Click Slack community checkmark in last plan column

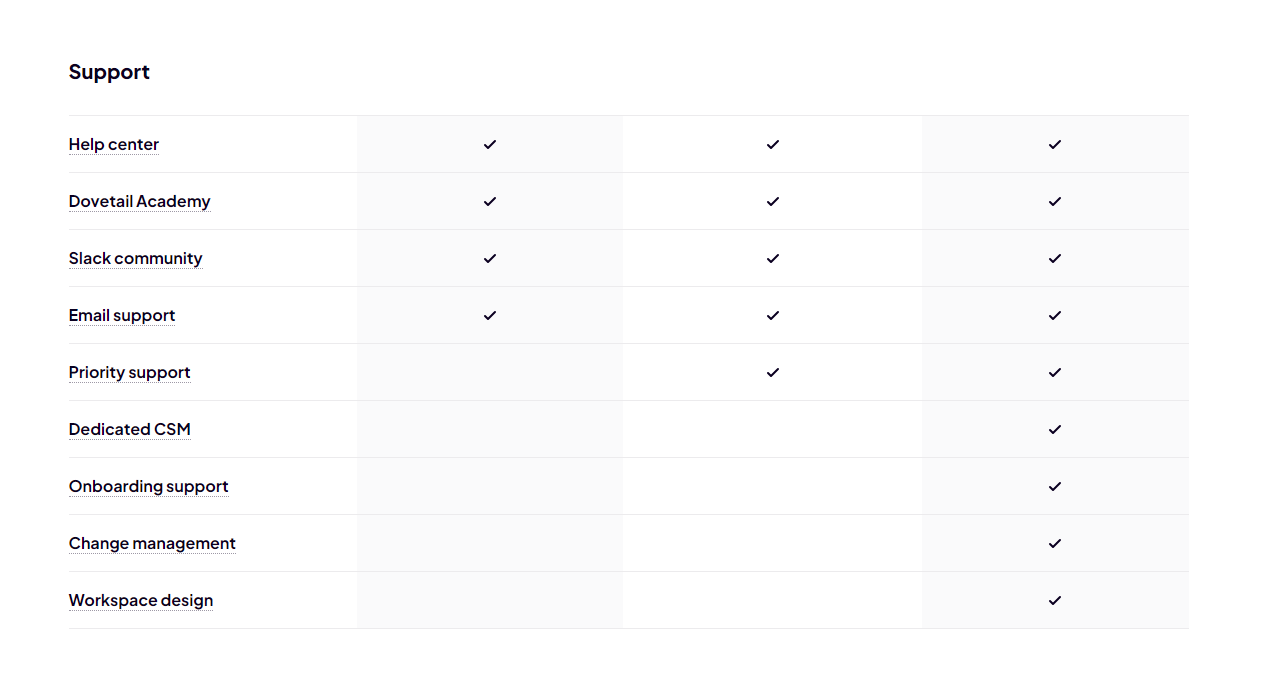click(x=1055, y=258)
